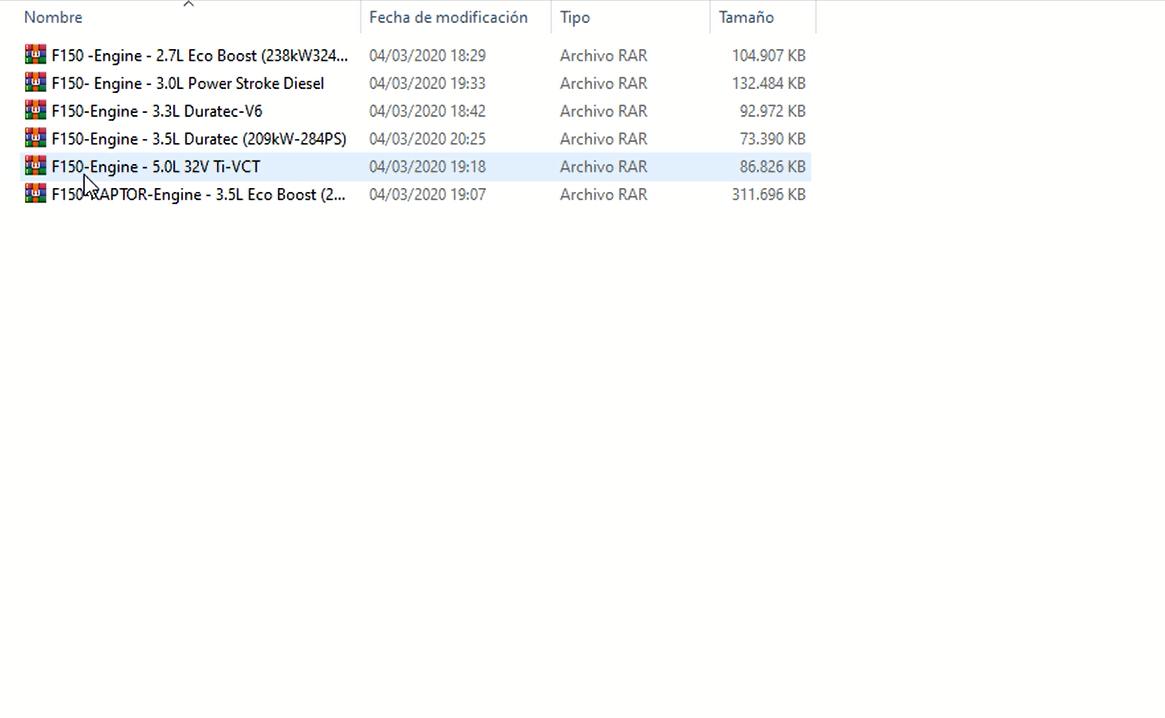Viewport: 1165px width, 718px height.
Task: Click RAR icon of F150 RAPTOR archive
Action: 35,193
